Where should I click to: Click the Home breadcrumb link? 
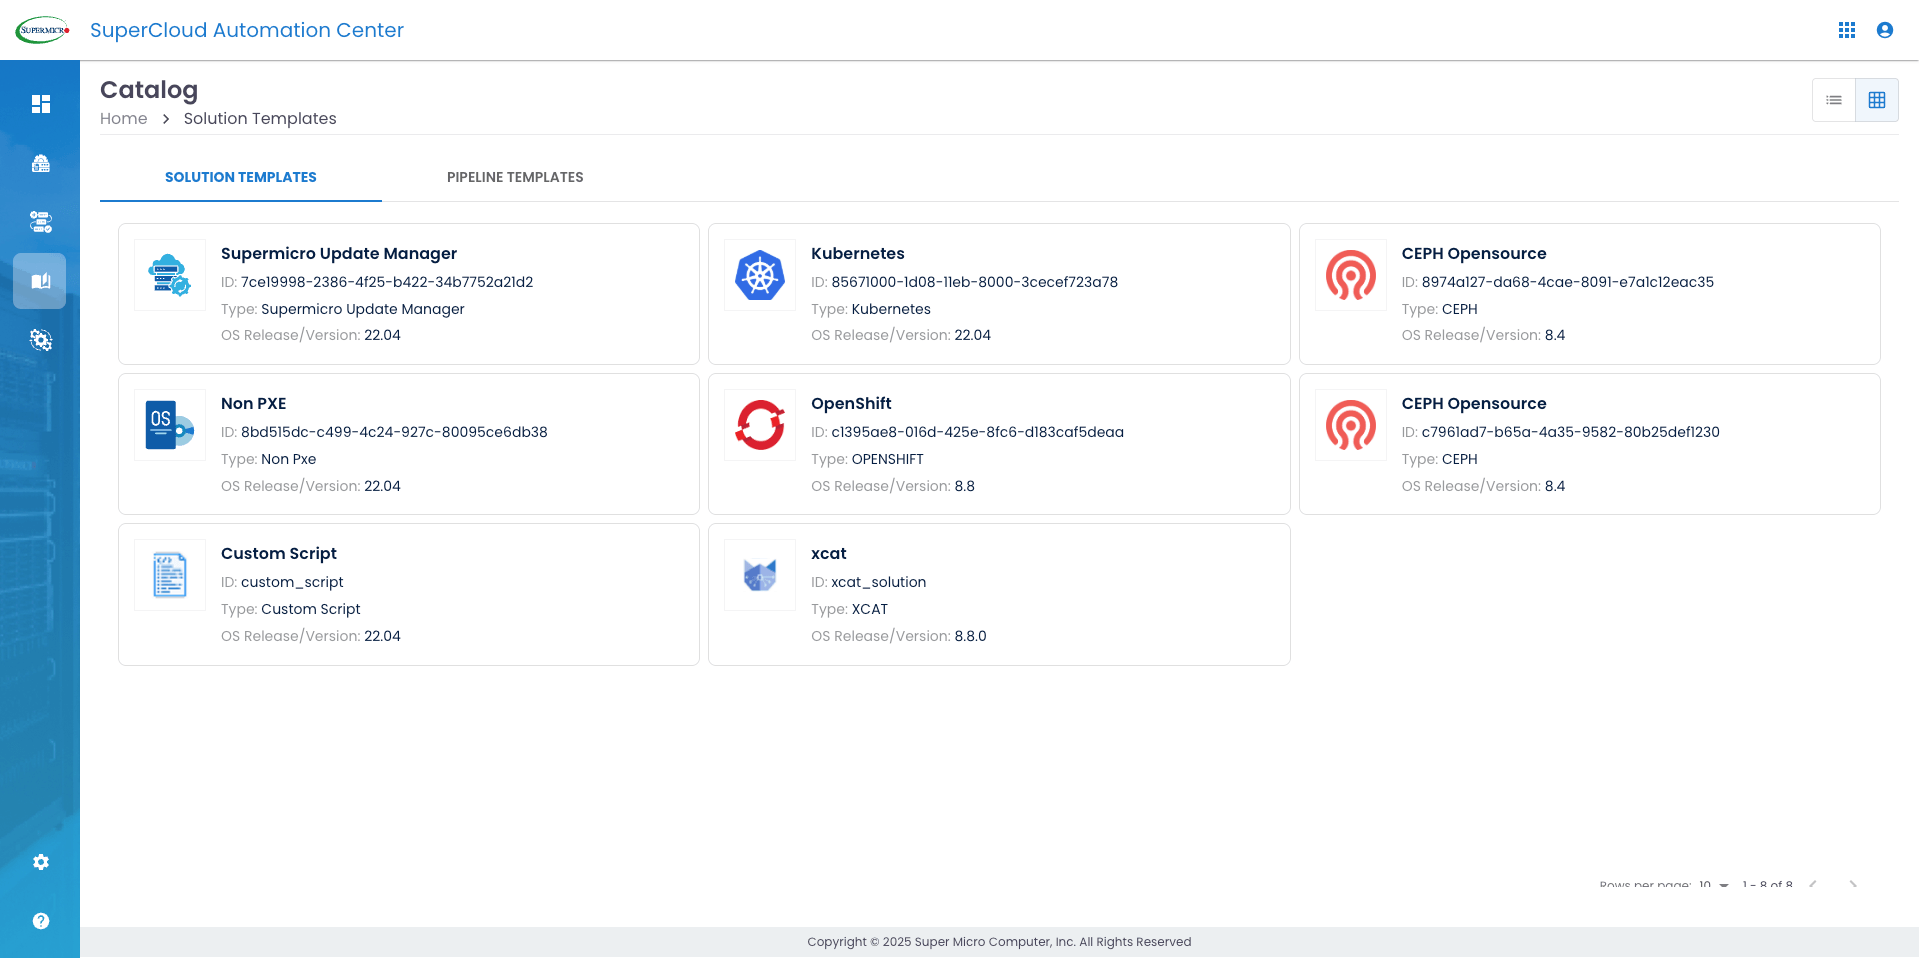tap(123, 118)
